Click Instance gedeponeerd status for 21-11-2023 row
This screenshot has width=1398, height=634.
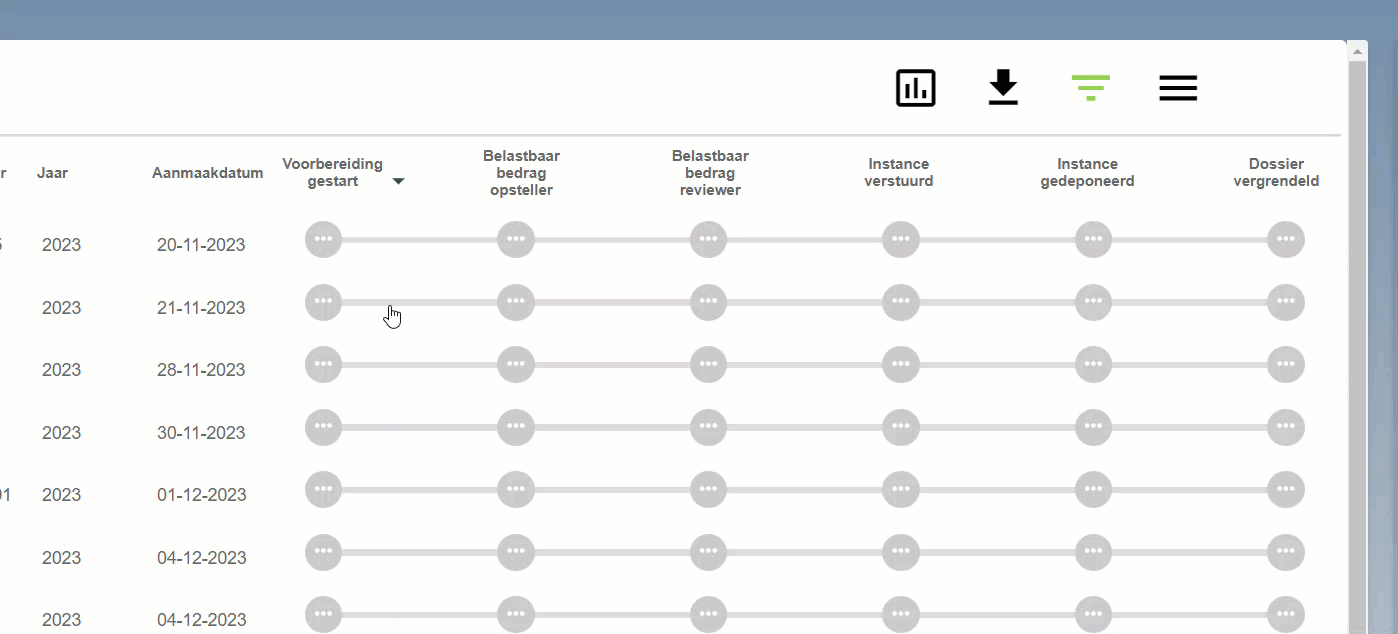(x=1093, y=302)
